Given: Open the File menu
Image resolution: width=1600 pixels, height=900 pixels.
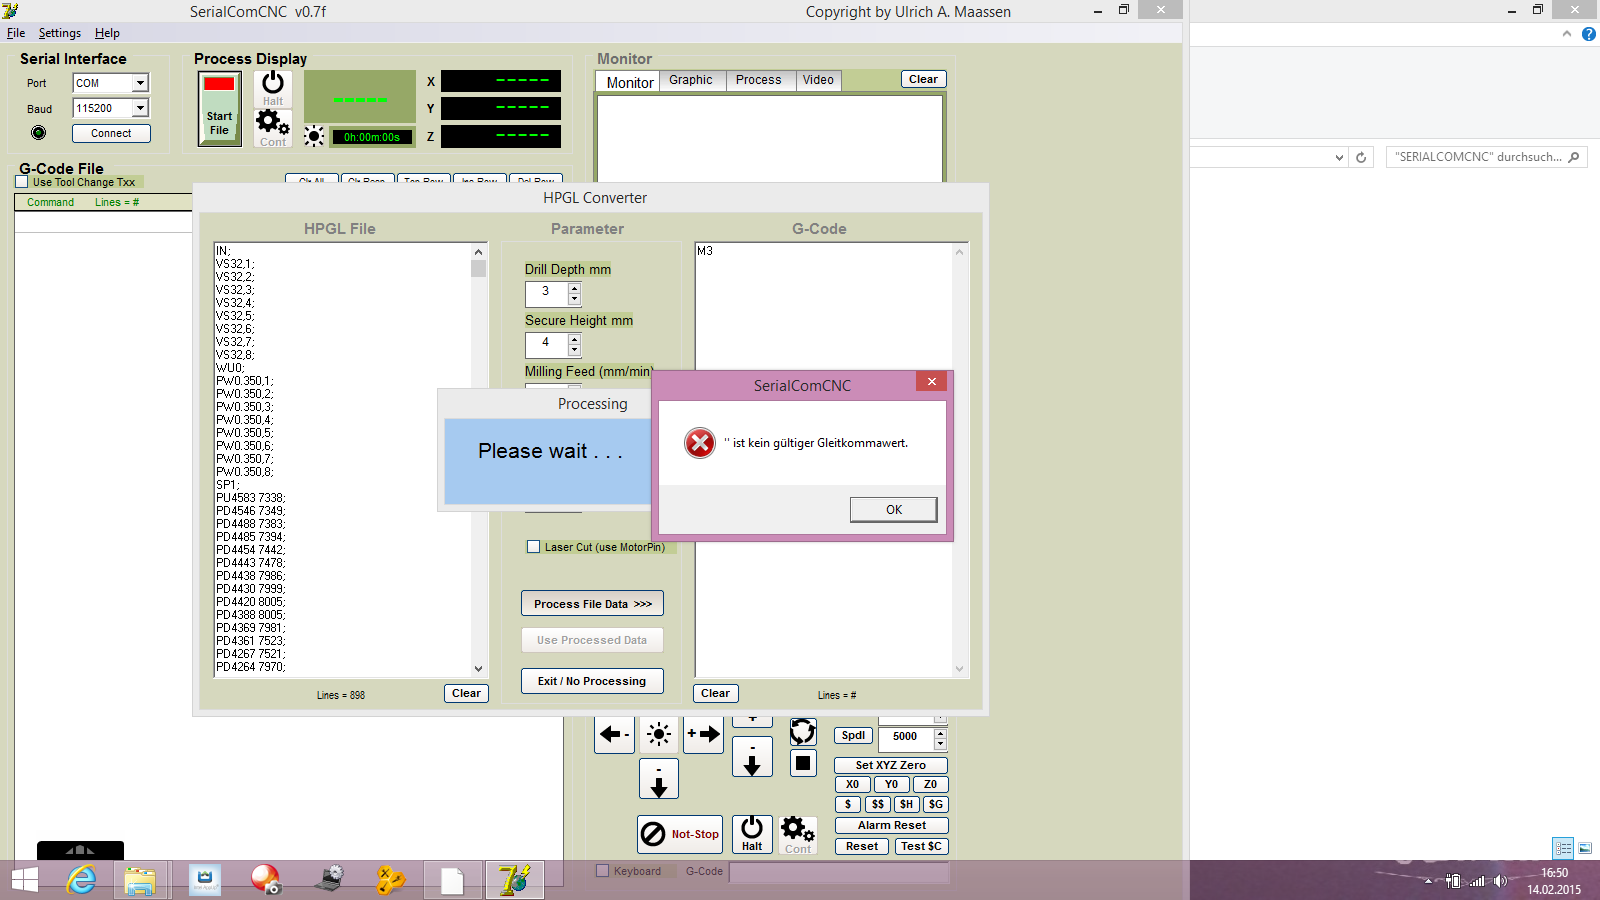Looking at the screenshot, I should [x=16, y=33].
